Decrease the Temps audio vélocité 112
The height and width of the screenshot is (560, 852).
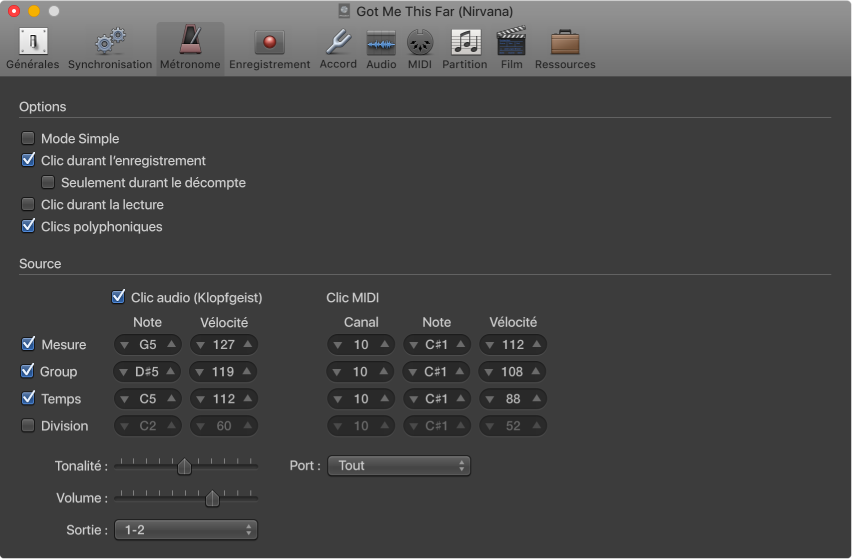(x=199, y=399)
